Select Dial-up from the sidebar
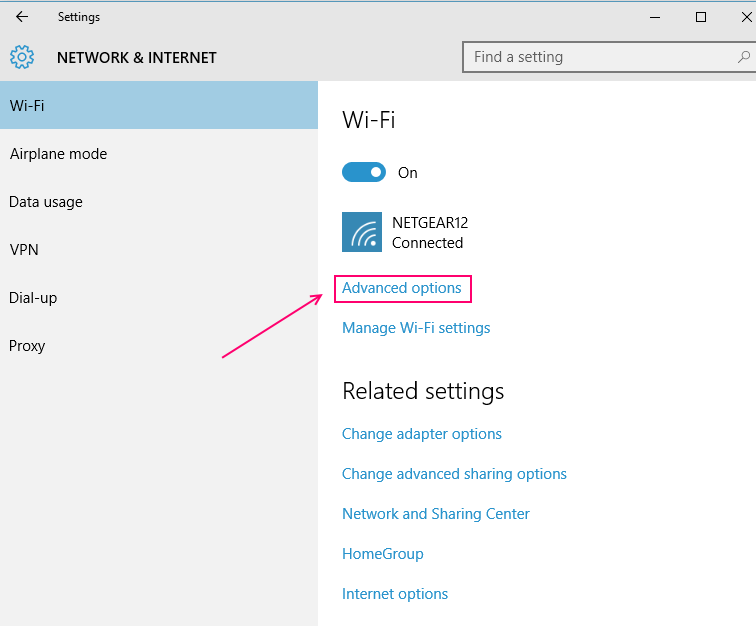 (35, 298)
